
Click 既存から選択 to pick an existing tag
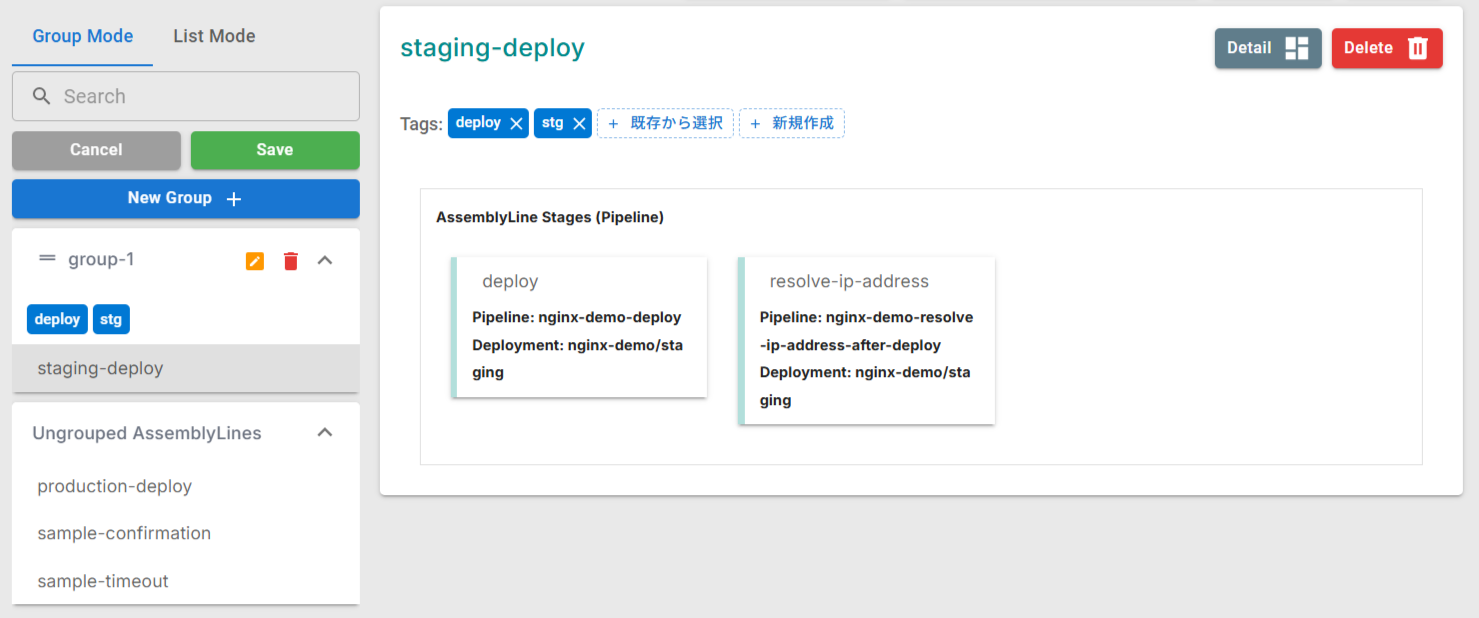click(665, 122)
